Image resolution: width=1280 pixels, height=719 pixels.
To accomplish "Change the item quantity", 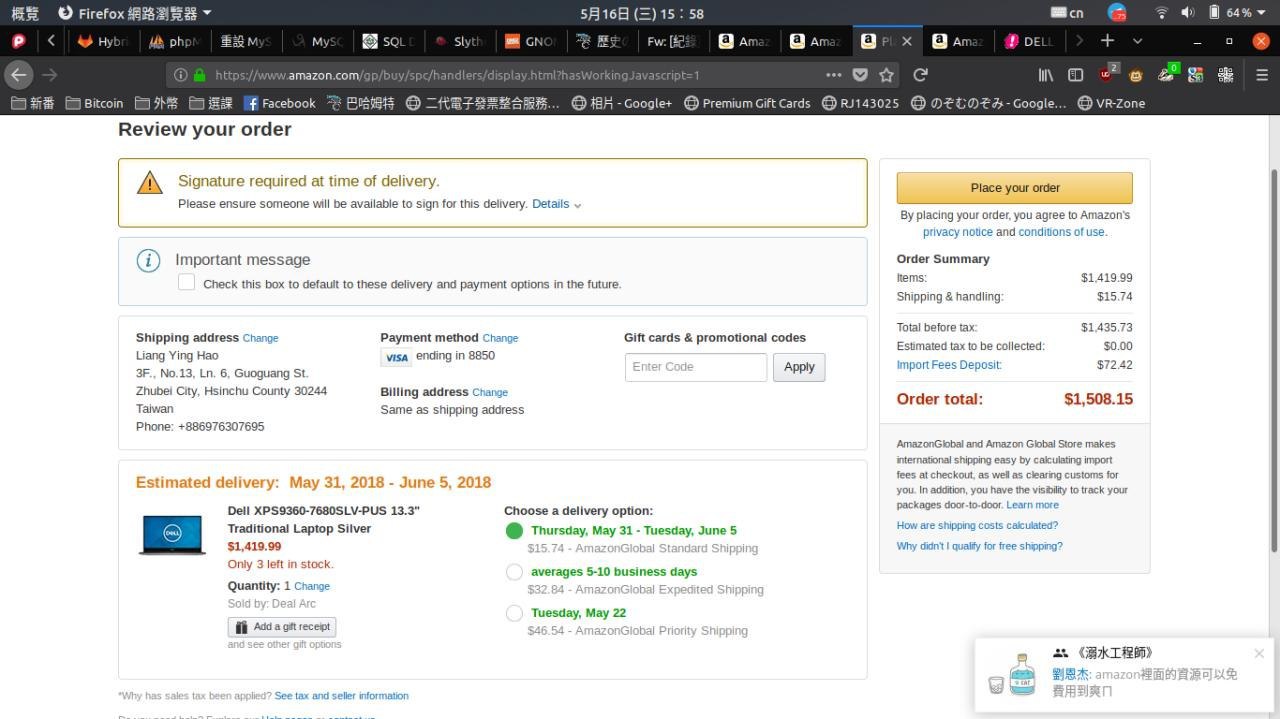I will coord(312,586).
